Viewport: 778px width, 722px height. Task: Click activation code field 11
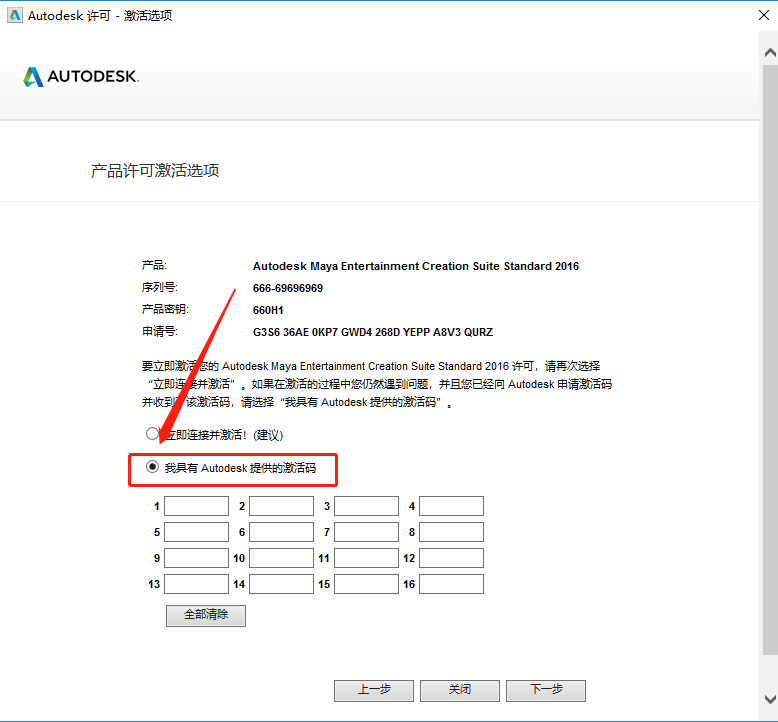pos(366,558)
